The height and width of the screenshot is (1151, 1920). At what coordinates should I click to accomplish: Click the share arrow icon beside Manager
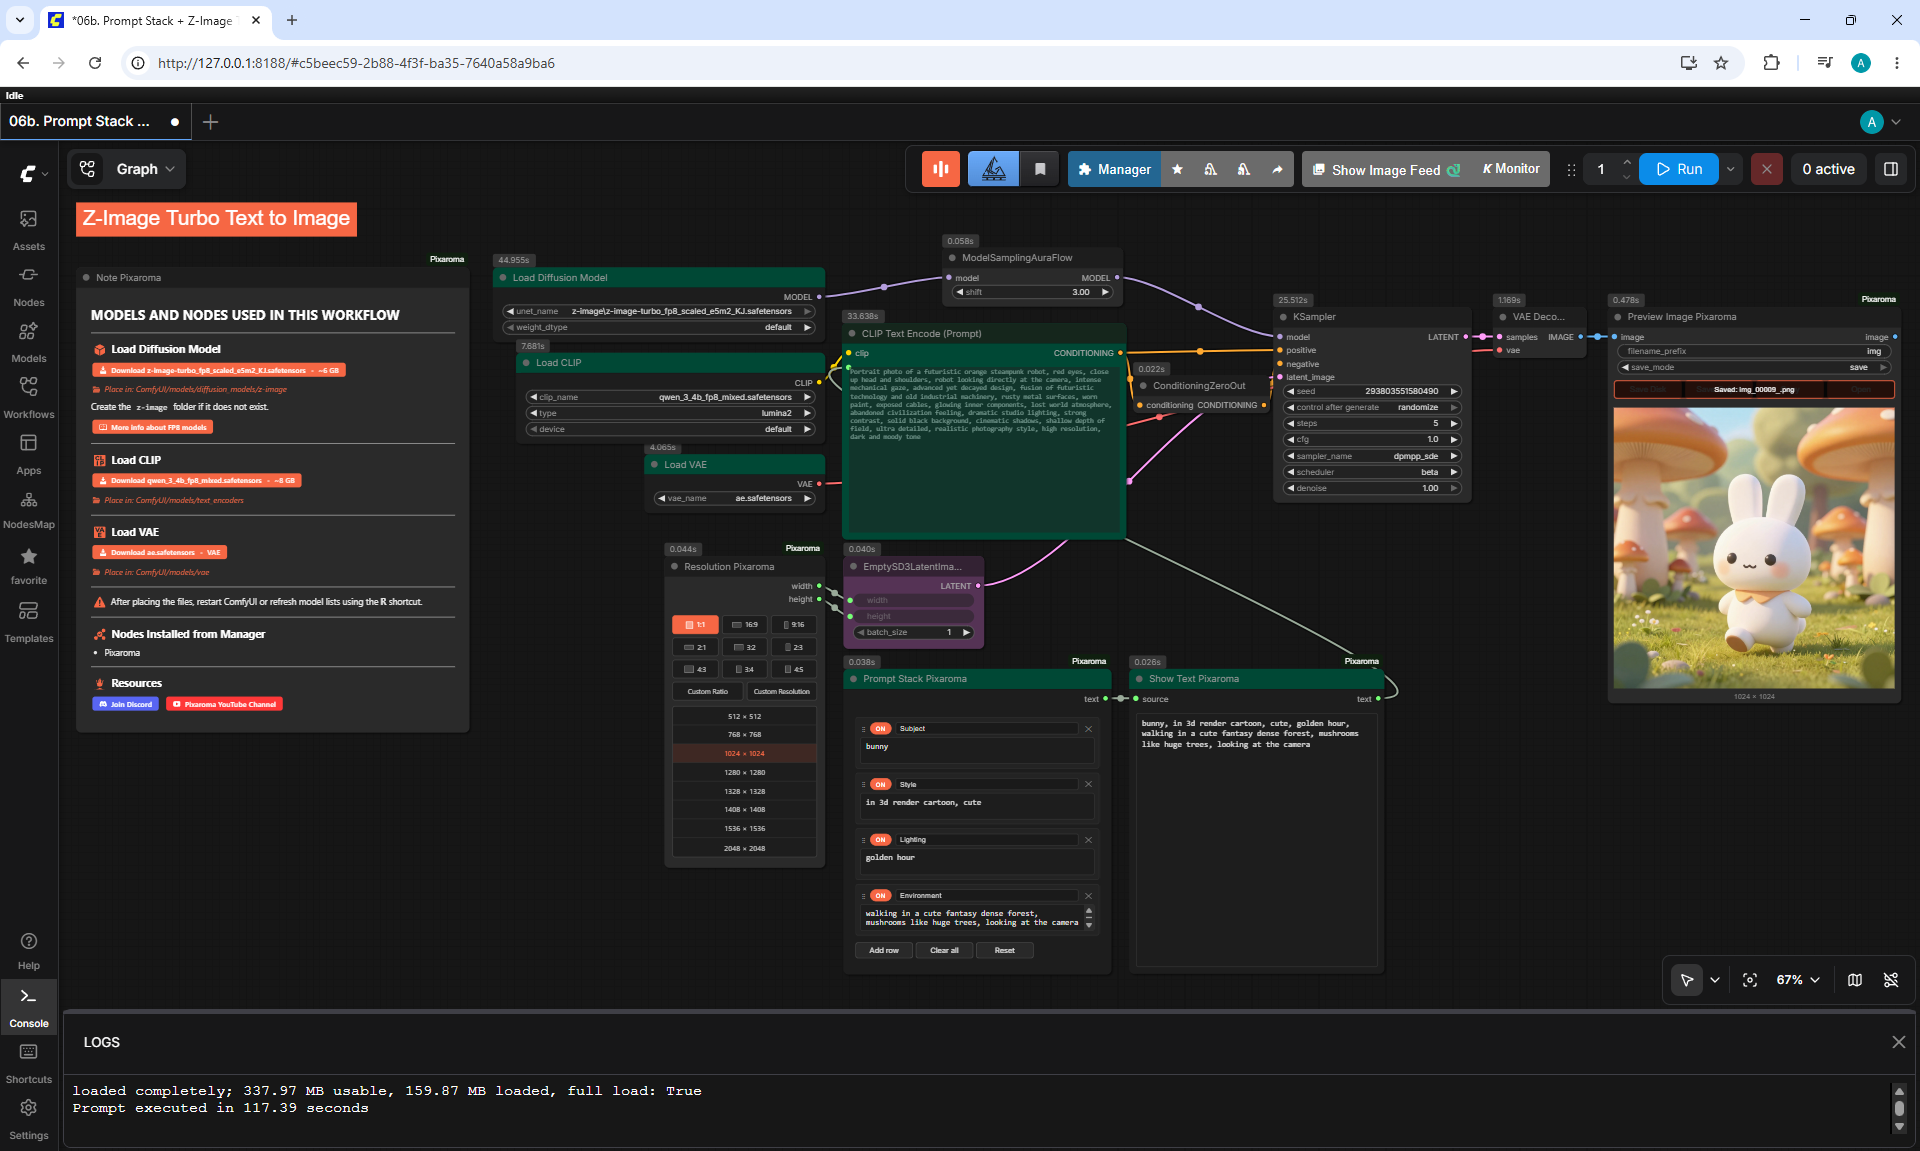point(1277,169)
